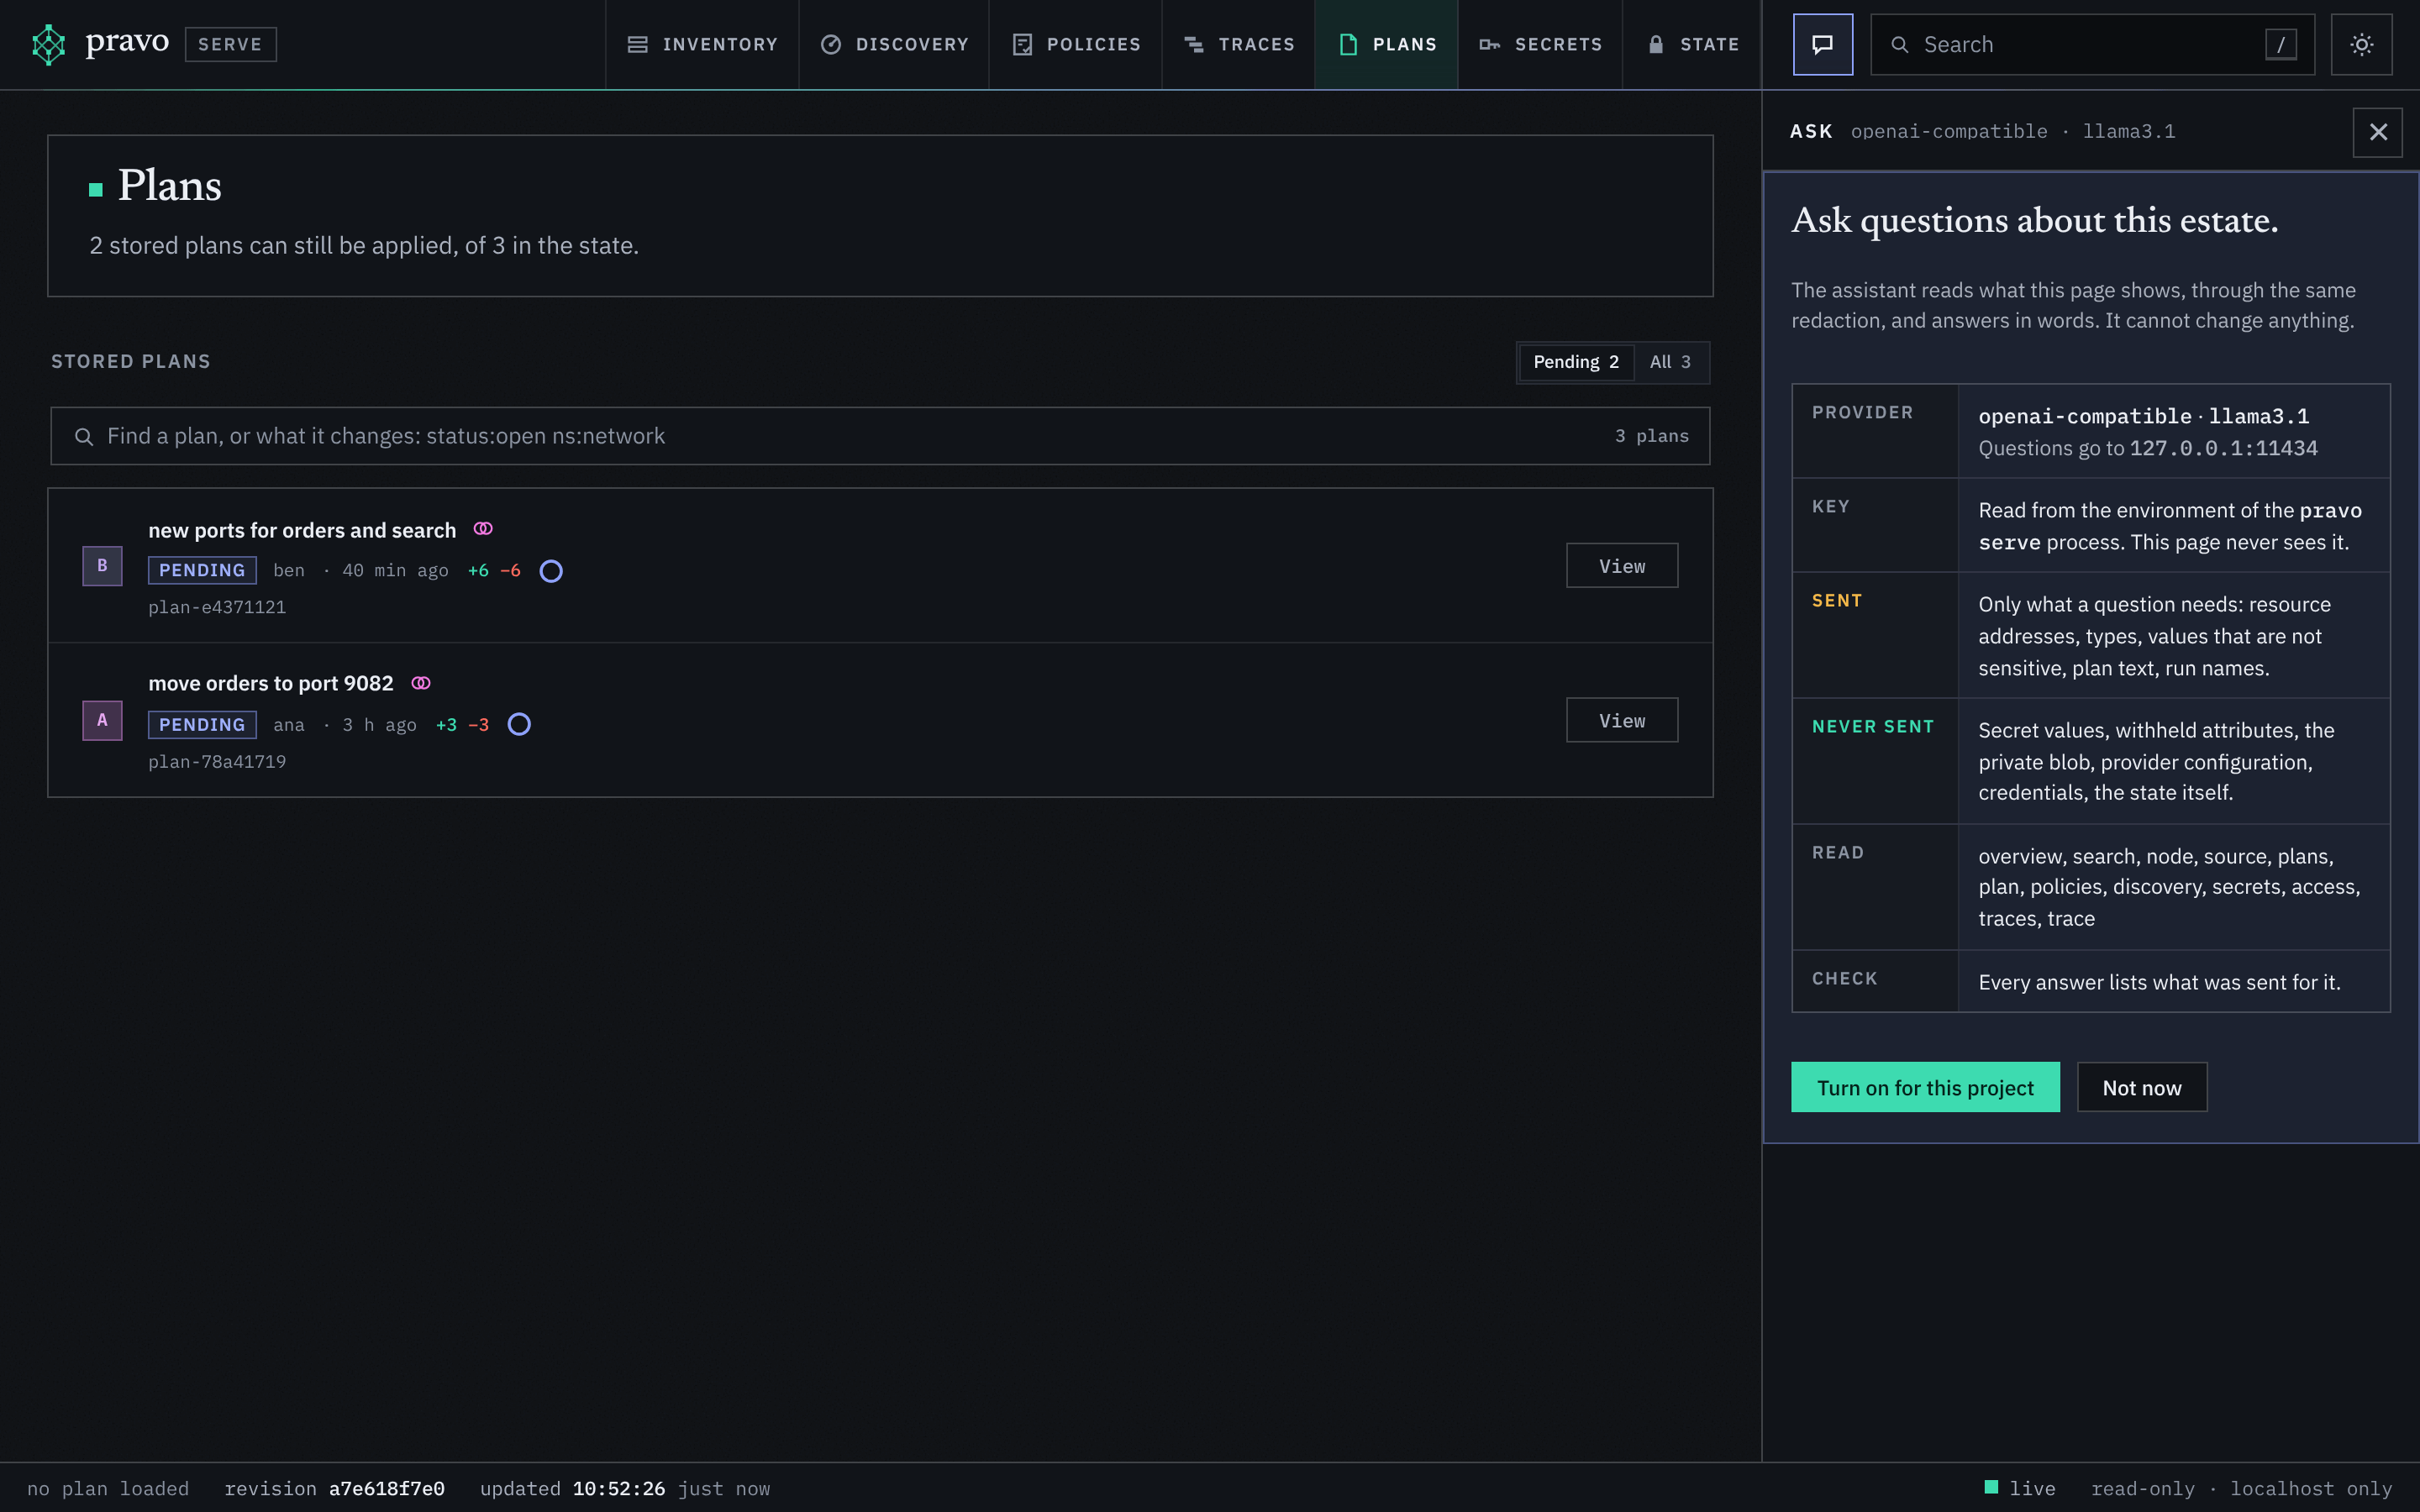This screenshot has width=2420, height=1512.
Task: Click the Find a plan filter field
Action: (x=880, y=436)
